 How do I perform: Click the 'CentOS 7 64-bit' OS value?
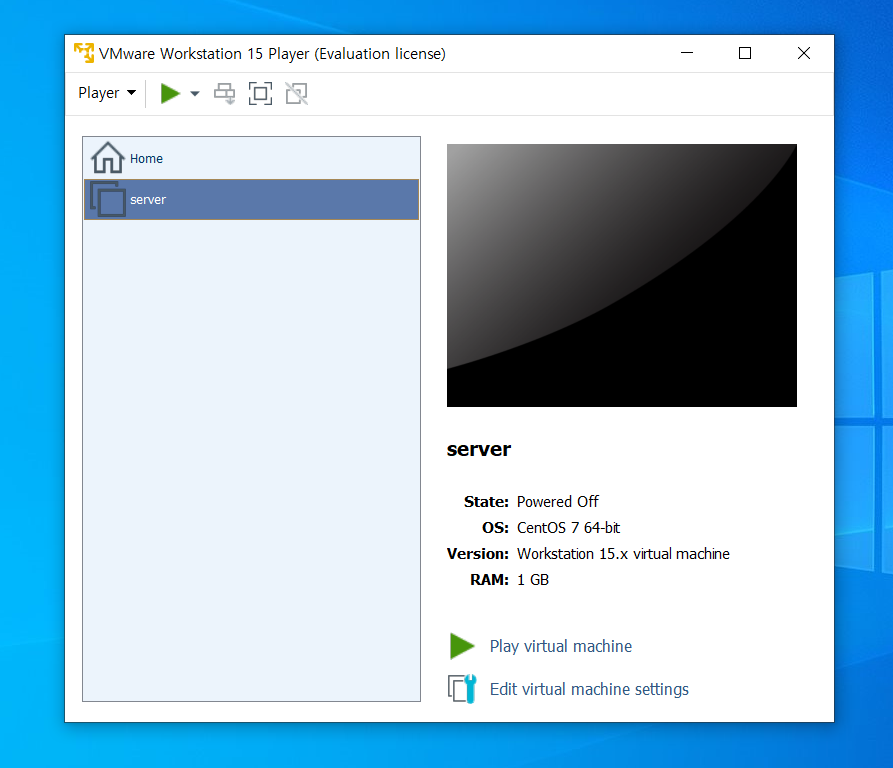click(568, 528)
